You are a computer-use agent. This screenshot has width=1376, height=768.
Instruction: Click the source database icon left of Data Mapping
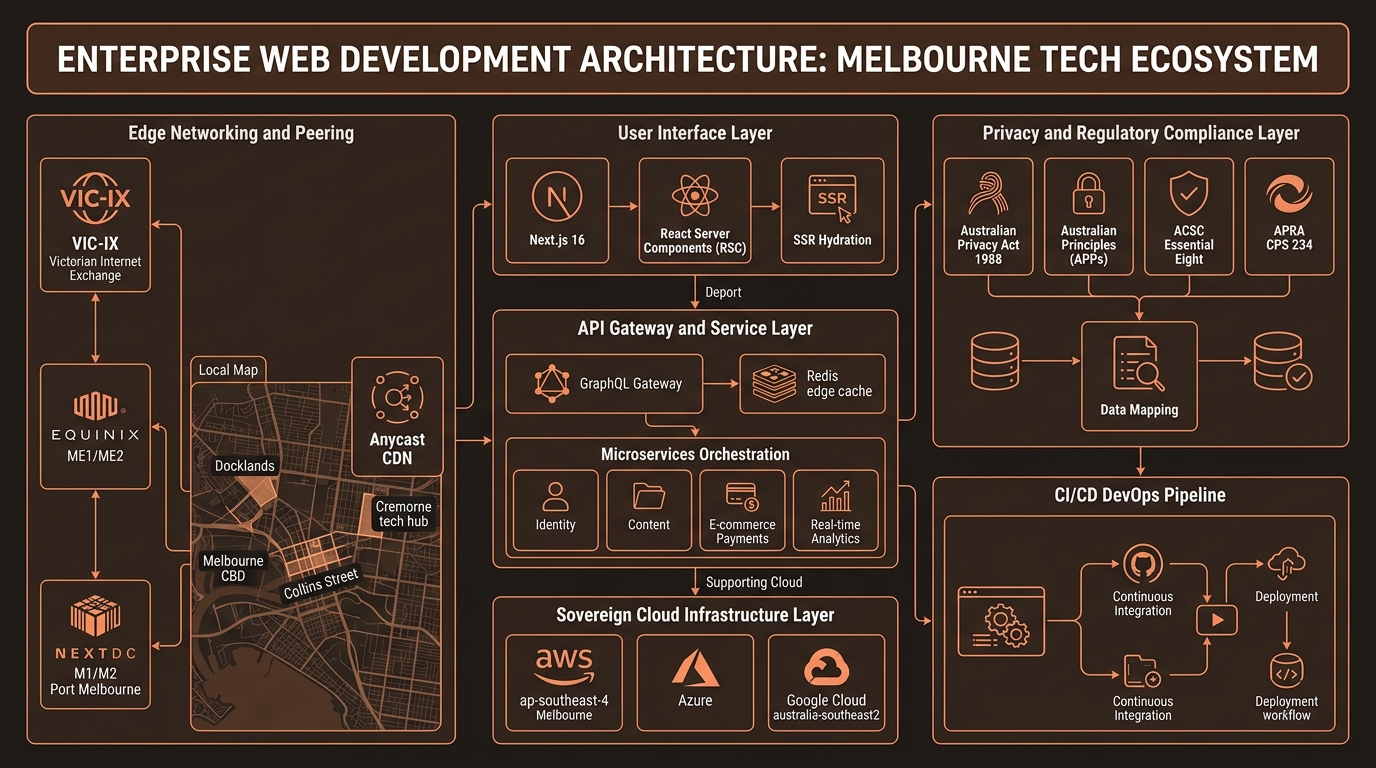[x=995, y=361]
